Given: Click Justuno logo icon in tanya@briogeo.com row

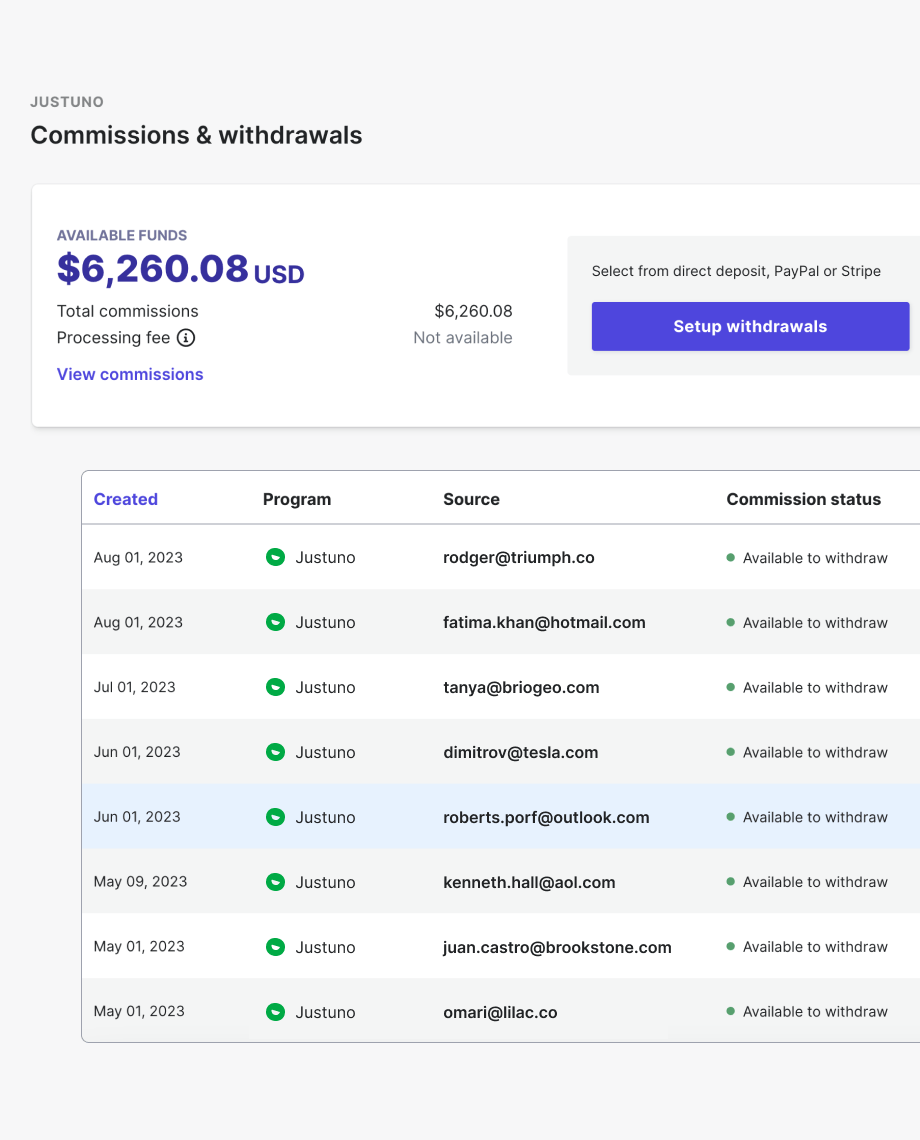Looking at the screenshot, I should click(275, 687).
